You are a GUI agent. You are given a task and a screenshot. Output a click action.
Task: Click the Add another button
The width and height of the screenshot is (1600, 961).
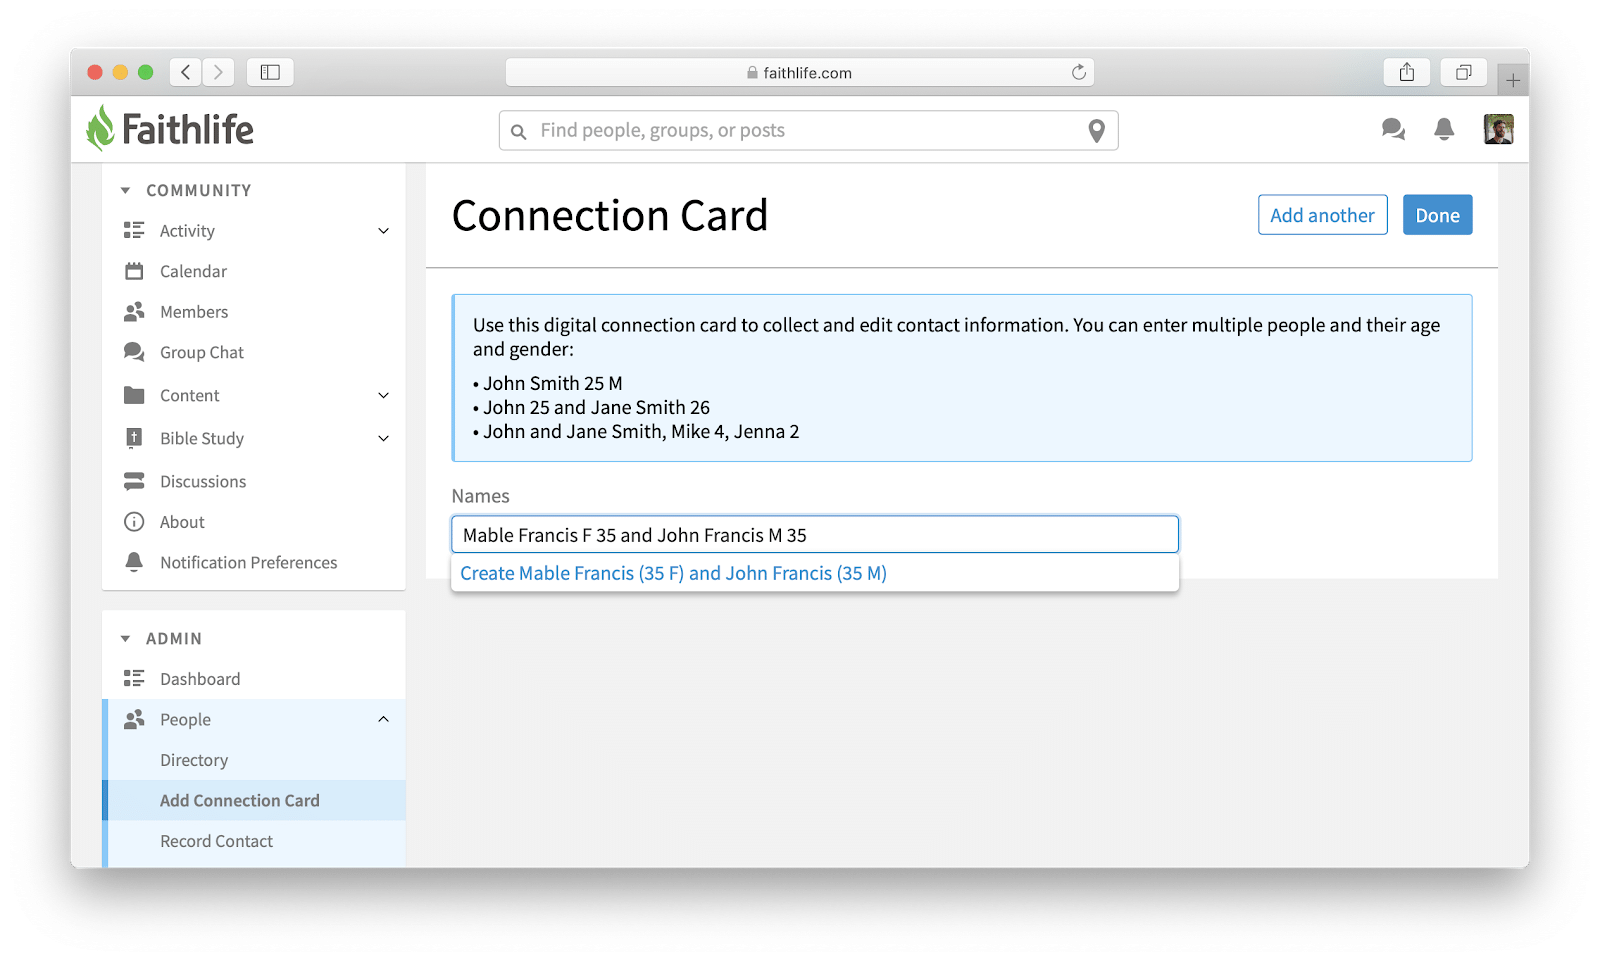1322,215
